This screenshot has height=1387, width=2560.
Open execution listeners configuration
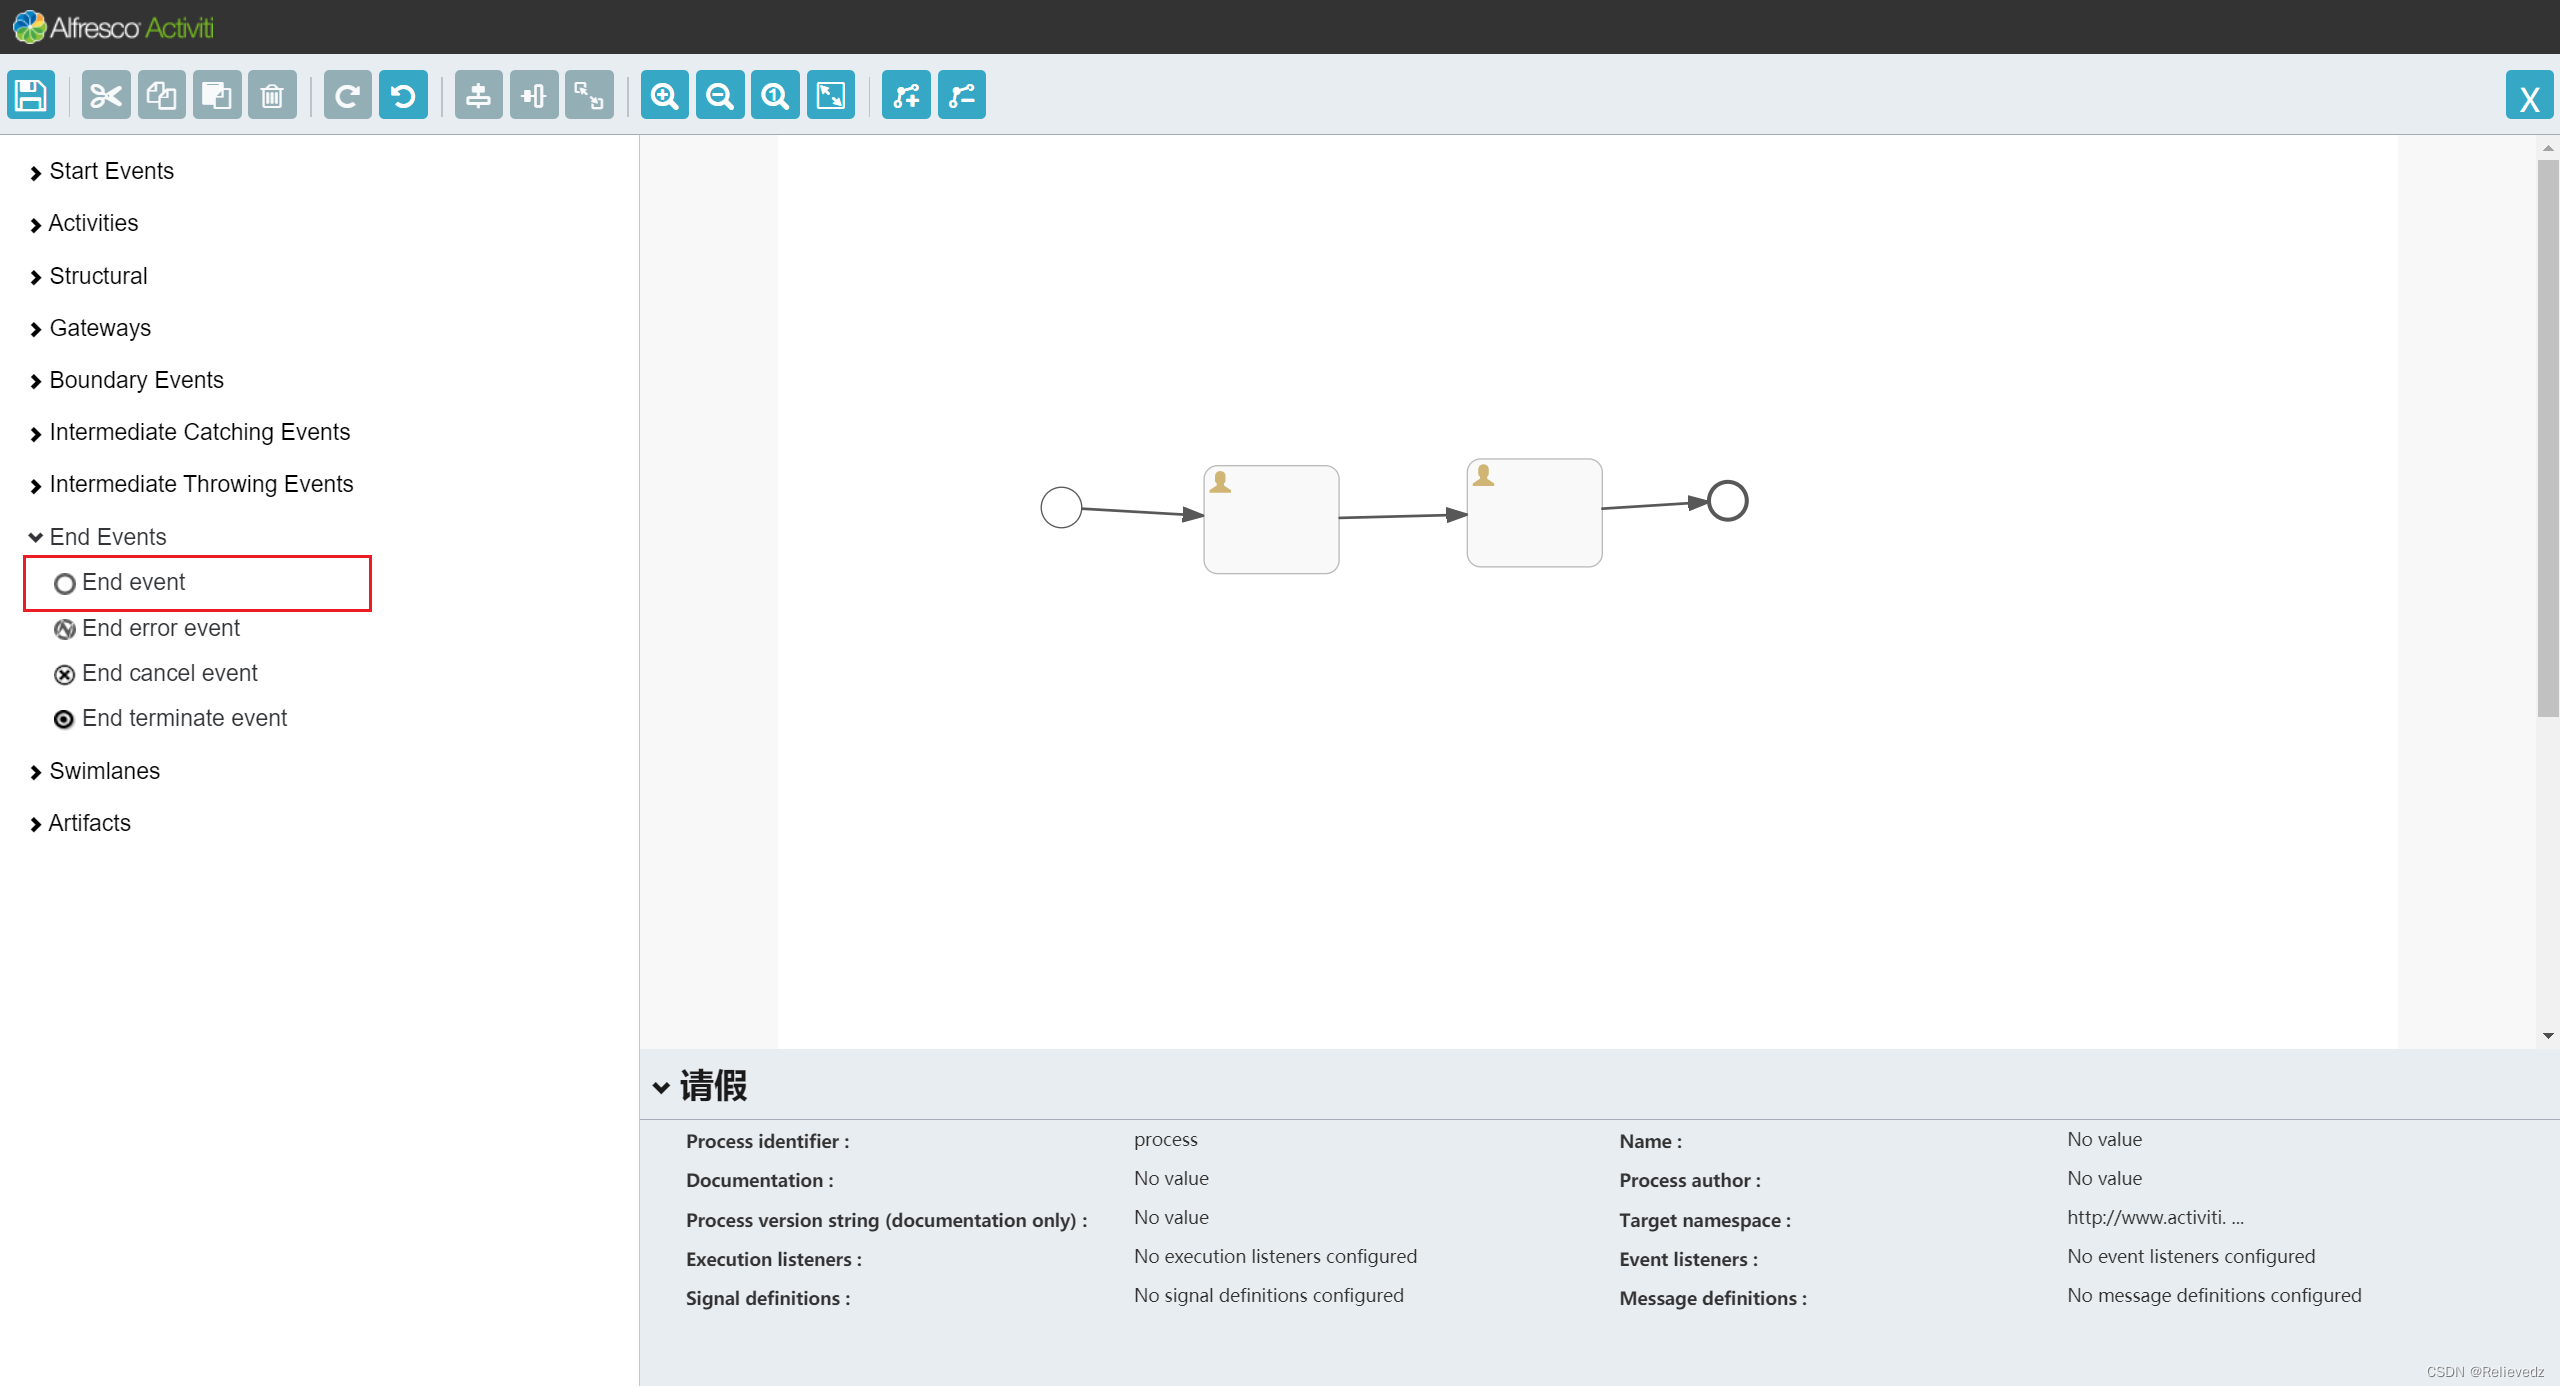click(1274, 1257)
